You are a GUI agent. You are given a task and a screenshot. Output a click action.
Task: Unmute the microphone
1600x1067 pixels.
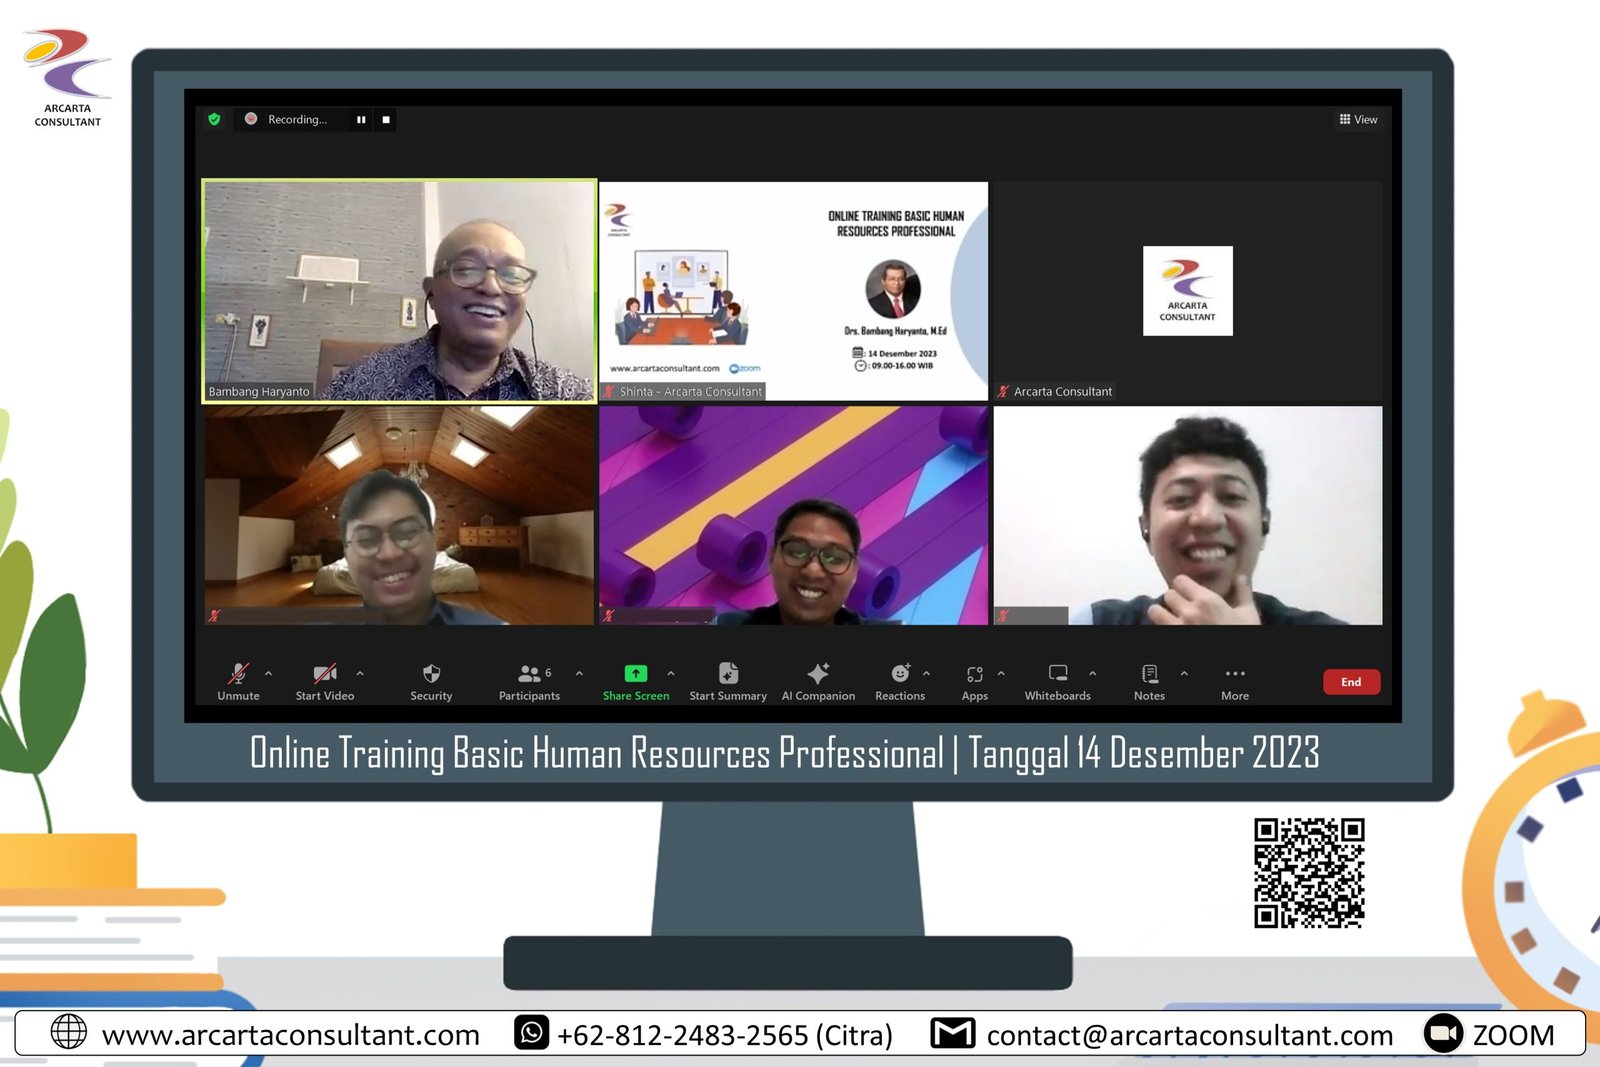coord(238,674)
